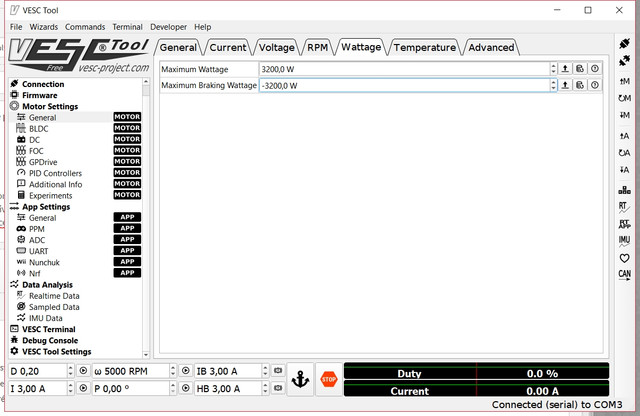This screenshot has width=640, height=416.
Task: Open the Terminal menu
Action: coord(127,27)
